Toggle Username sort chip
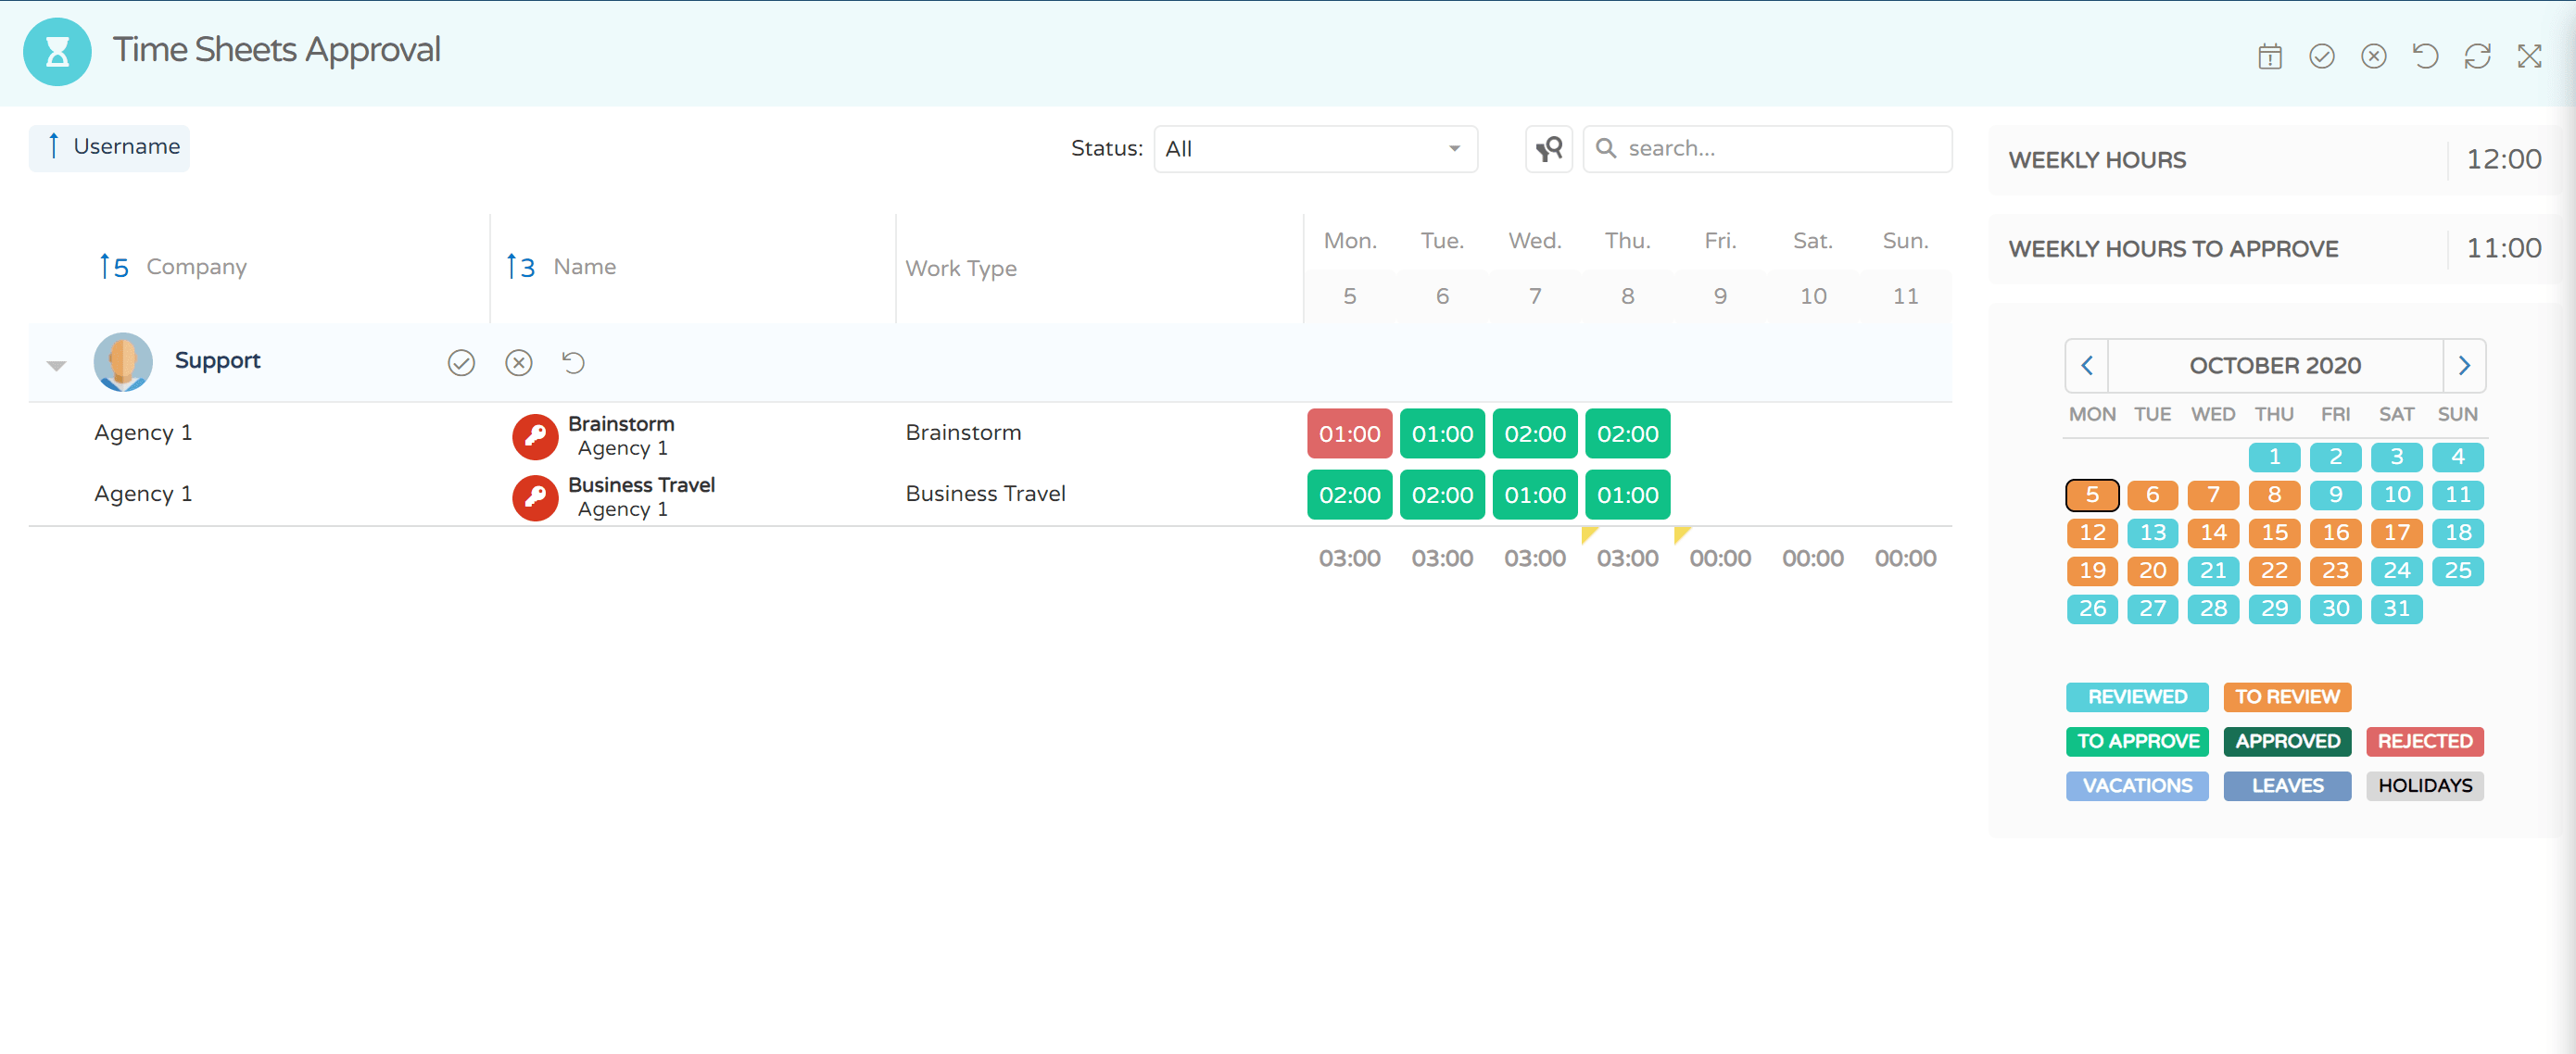The height and width of the screenshot is (1054, 2576). (109, 147)
